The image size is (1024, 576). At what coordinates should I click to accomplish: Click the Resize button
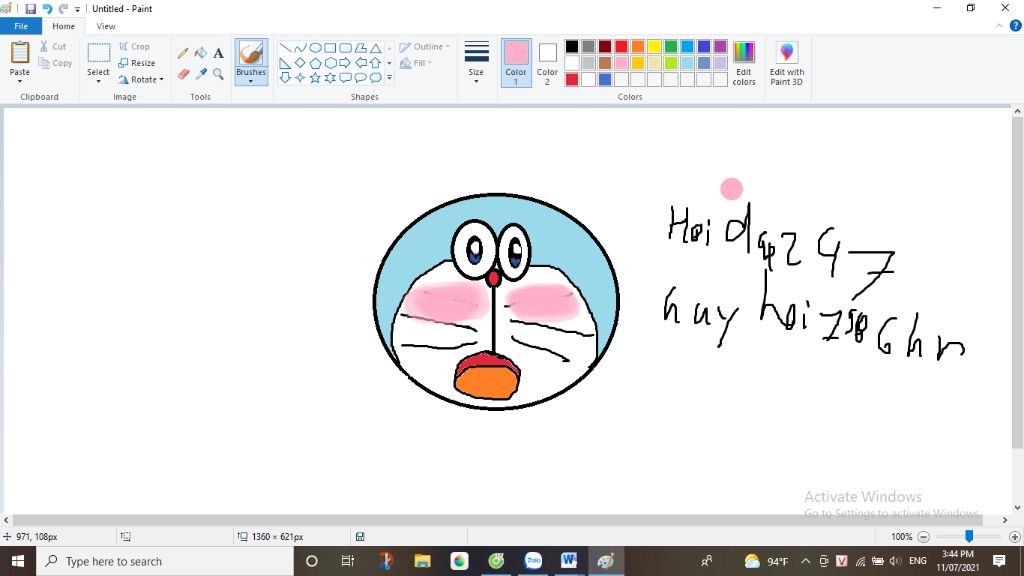click(136, 63)
